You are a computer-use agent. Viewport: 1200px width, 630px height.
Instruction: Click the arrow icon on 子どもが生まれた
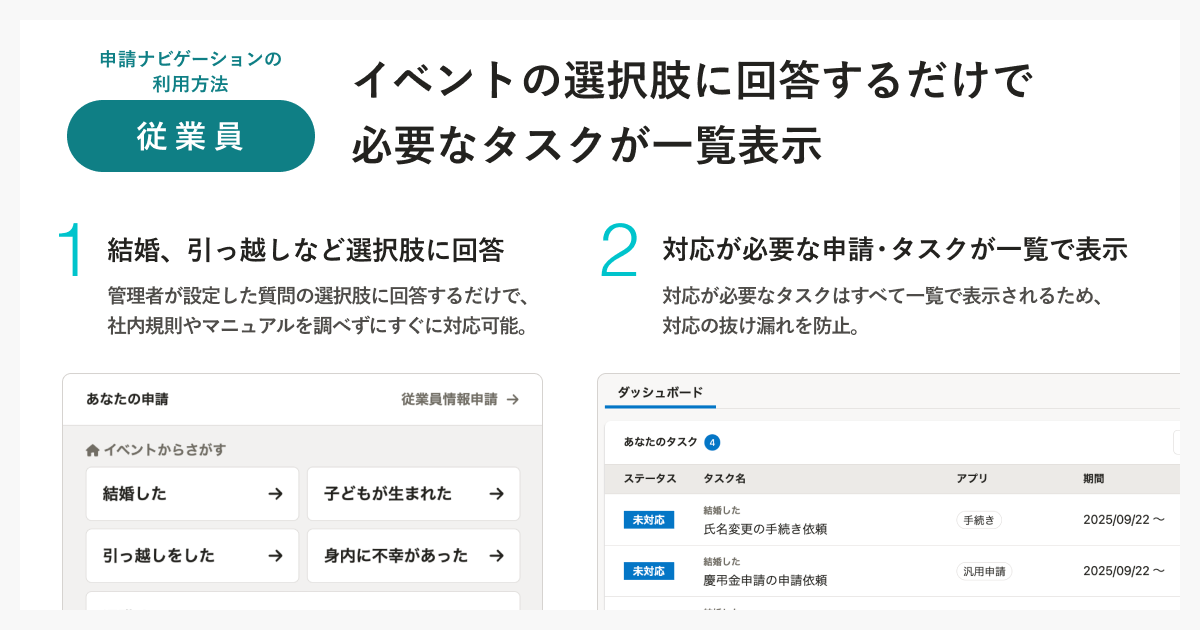tap(496, 494)
